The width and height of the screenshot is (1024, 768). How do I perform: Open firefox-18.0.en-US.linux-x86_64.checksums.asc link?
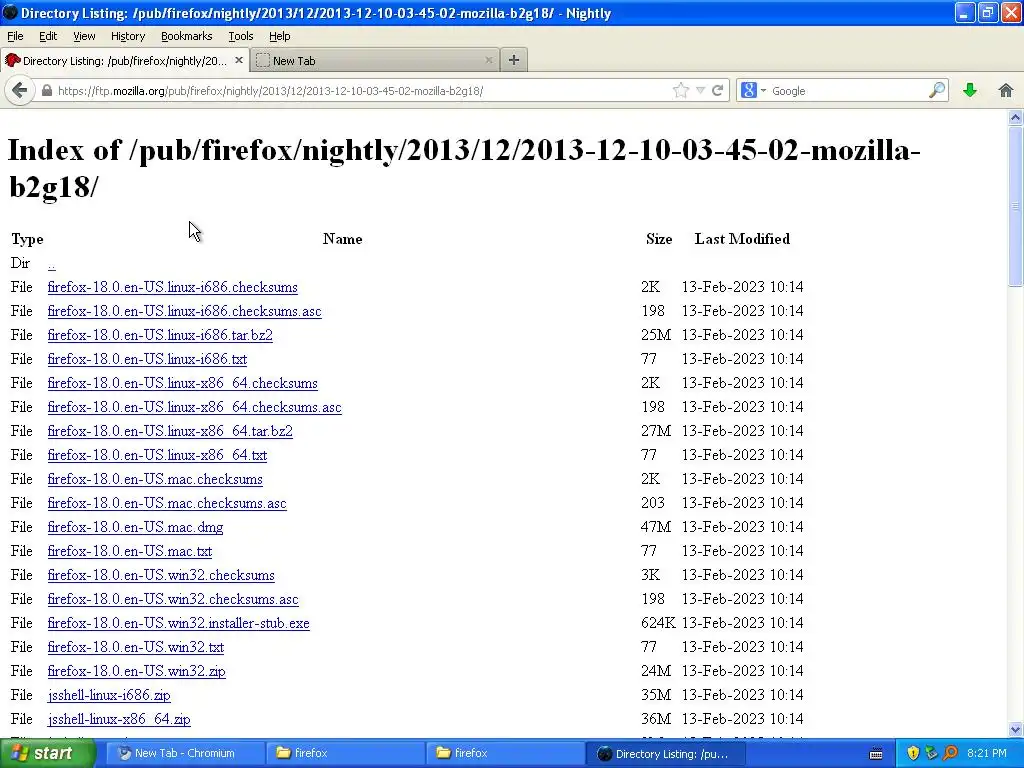coord(195,408)
